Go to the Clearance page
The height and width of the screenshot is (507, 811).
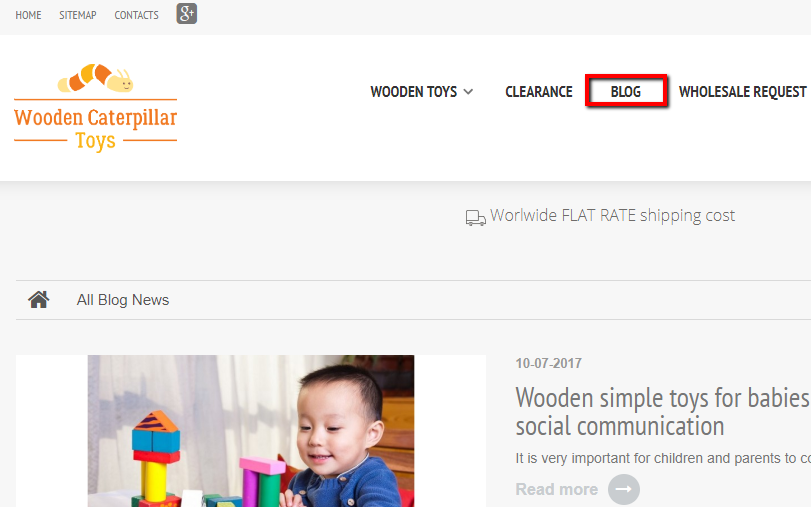tap(539, 92)
